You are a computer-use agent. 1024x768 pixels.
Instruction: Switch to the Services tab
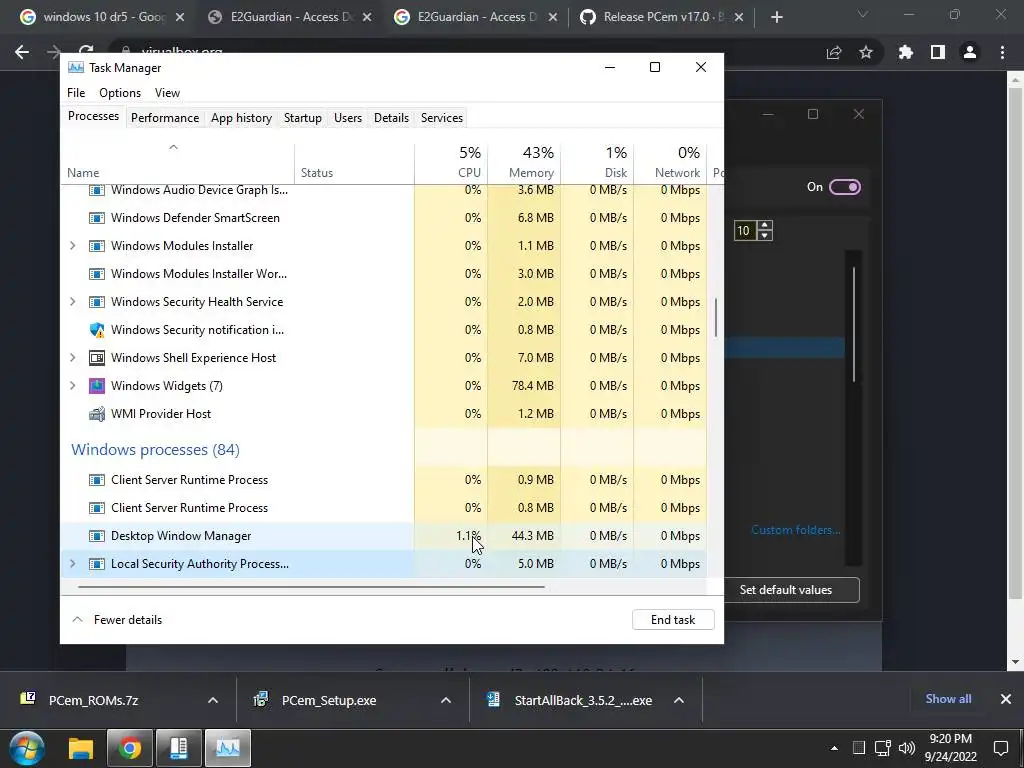(x=441, y=118)
